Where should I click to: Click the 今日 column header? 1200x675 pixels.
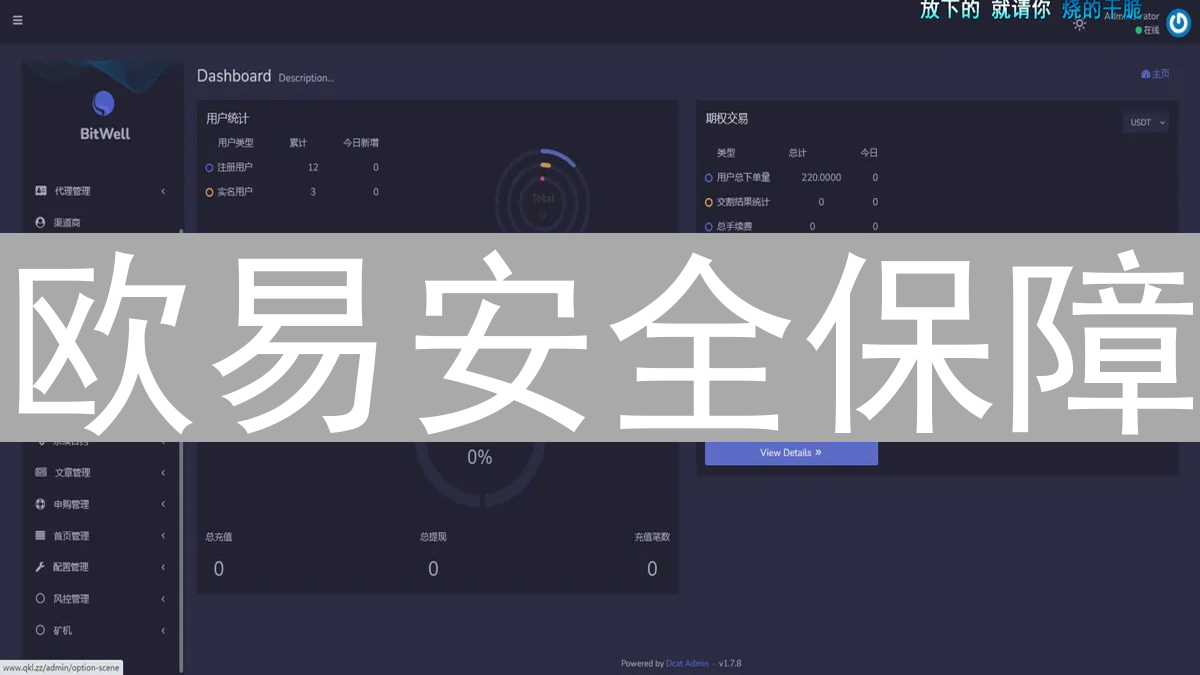point(869,153)
